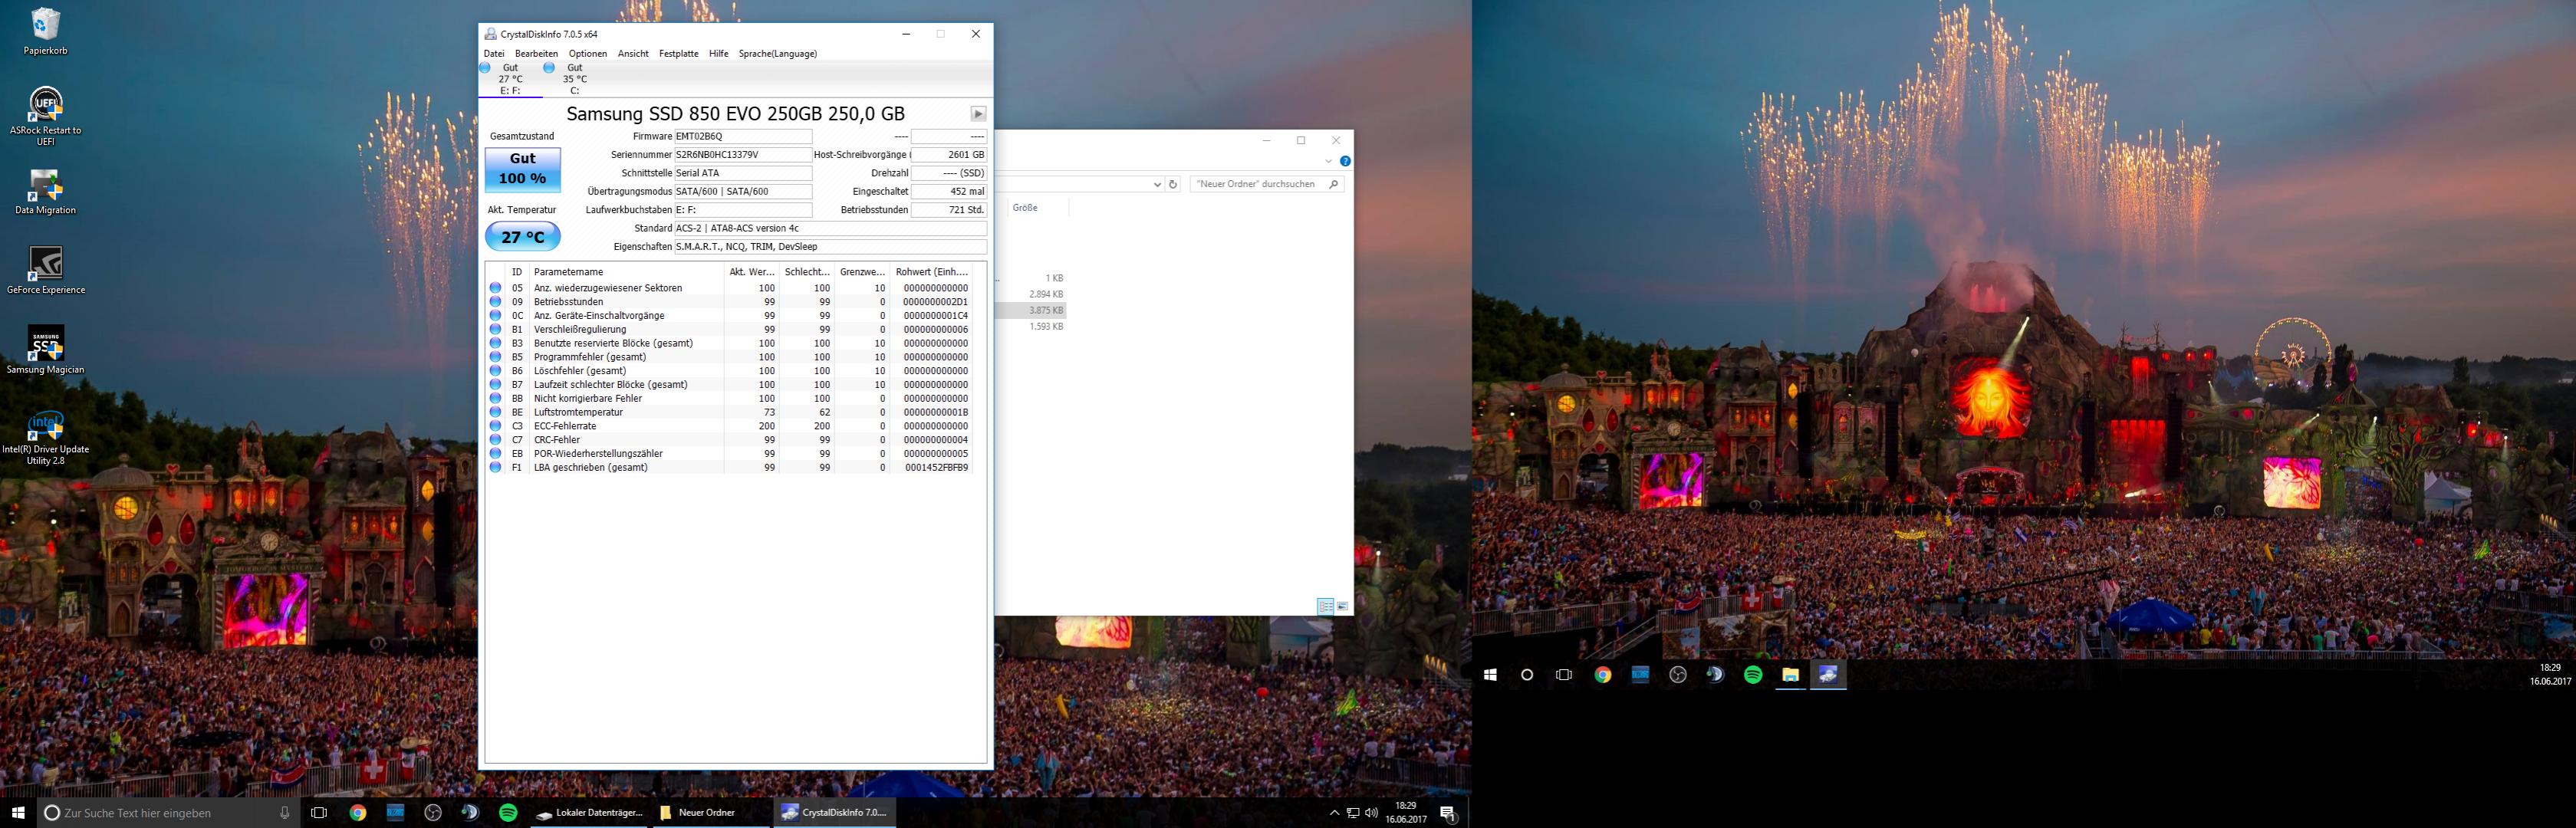Click the Explorer help question mark icon
This screenshot has height=828, width=2576.
[1345, 161]
